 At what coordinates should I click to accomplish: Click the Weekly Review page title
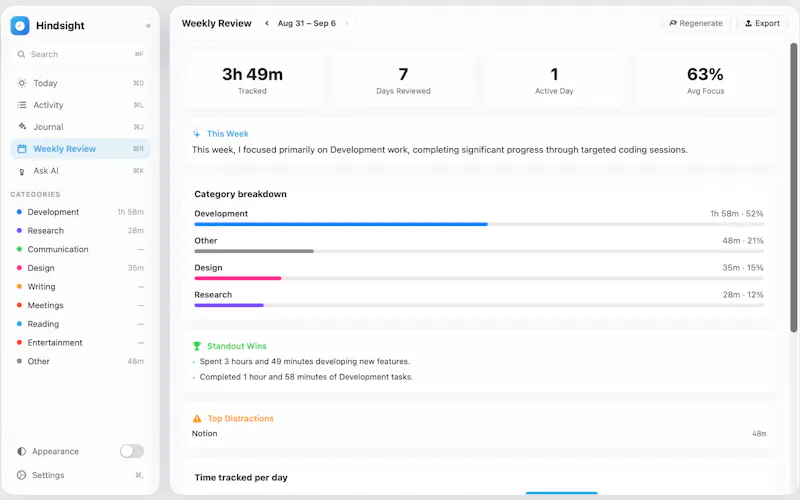(217, 23)
